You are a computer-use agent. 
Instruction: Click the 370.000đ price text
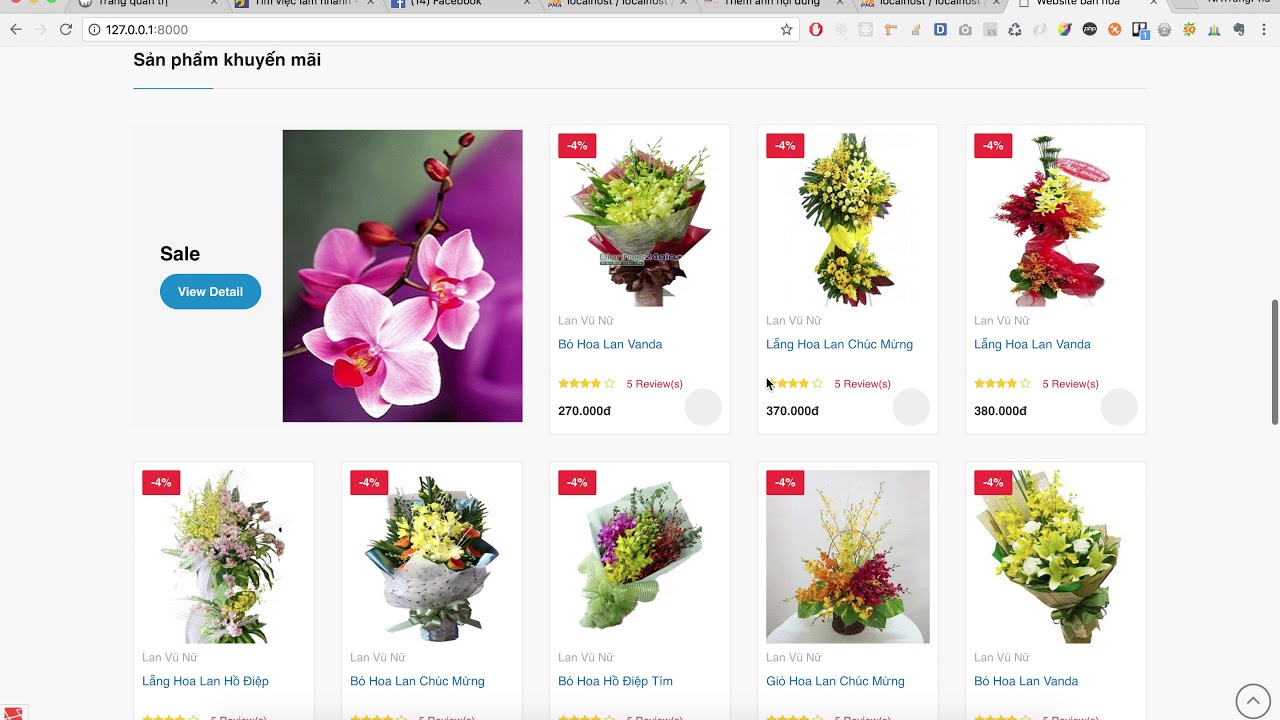[x=792, y=411]
